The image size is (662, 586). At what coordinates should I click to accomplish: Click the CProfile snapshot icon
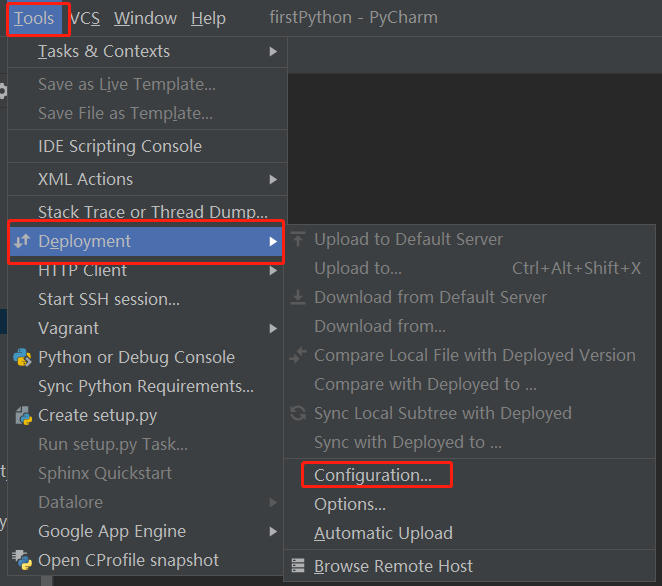tap(22, 560)
